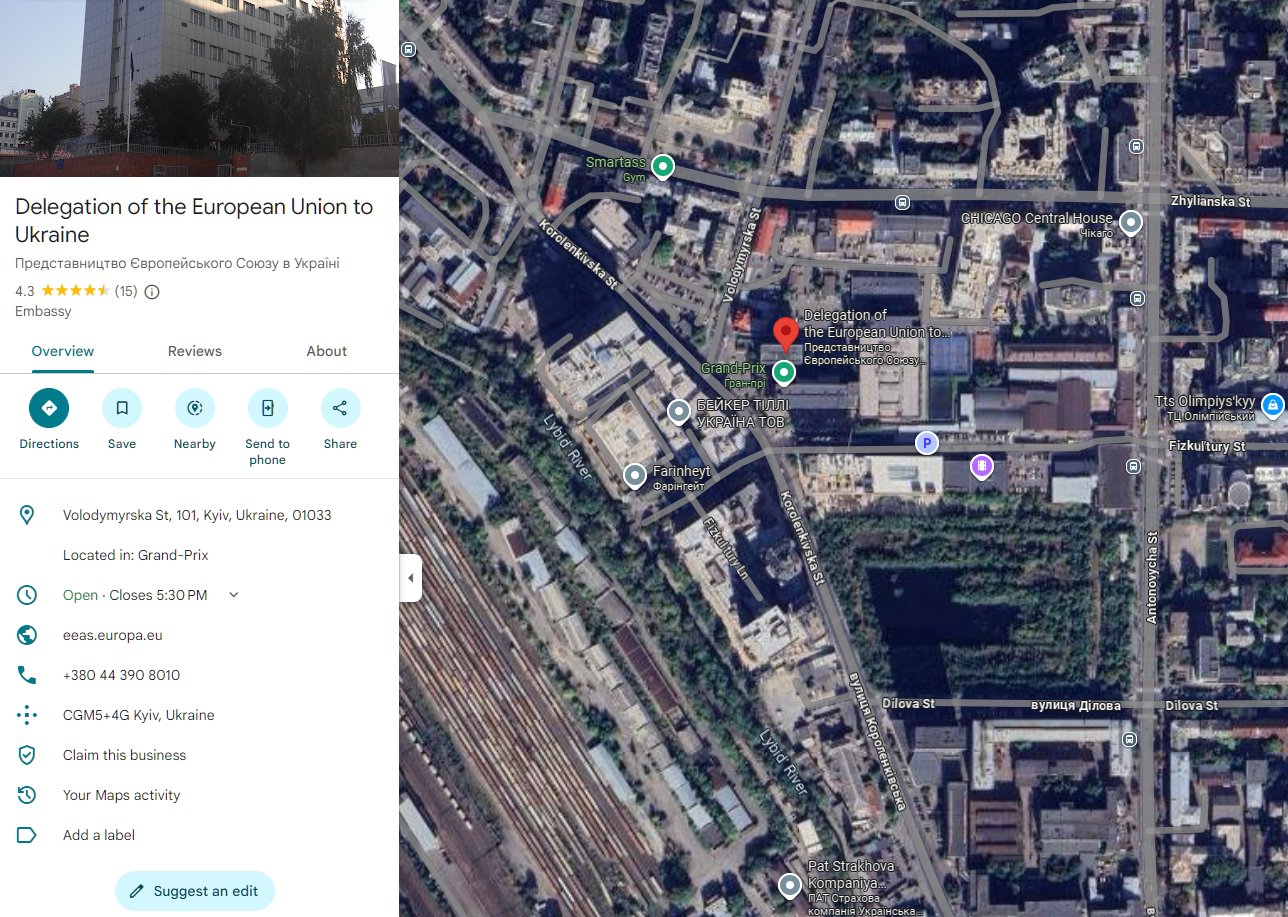
Task: Click the Embassy category text
Action: pos(43,311)
